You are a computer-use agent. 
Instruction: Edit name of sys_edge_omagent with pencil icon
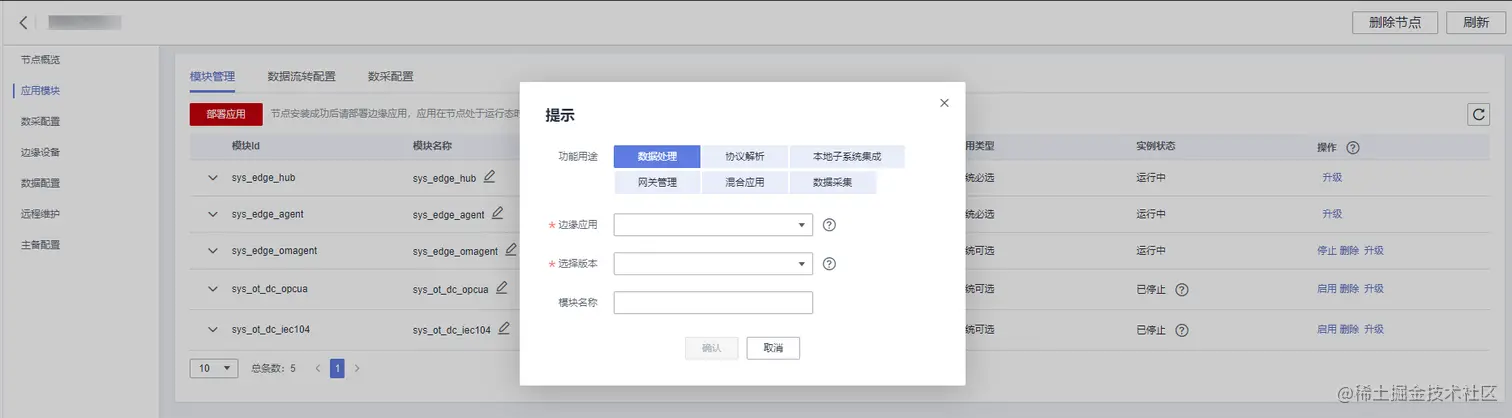[x=511, y=249]
